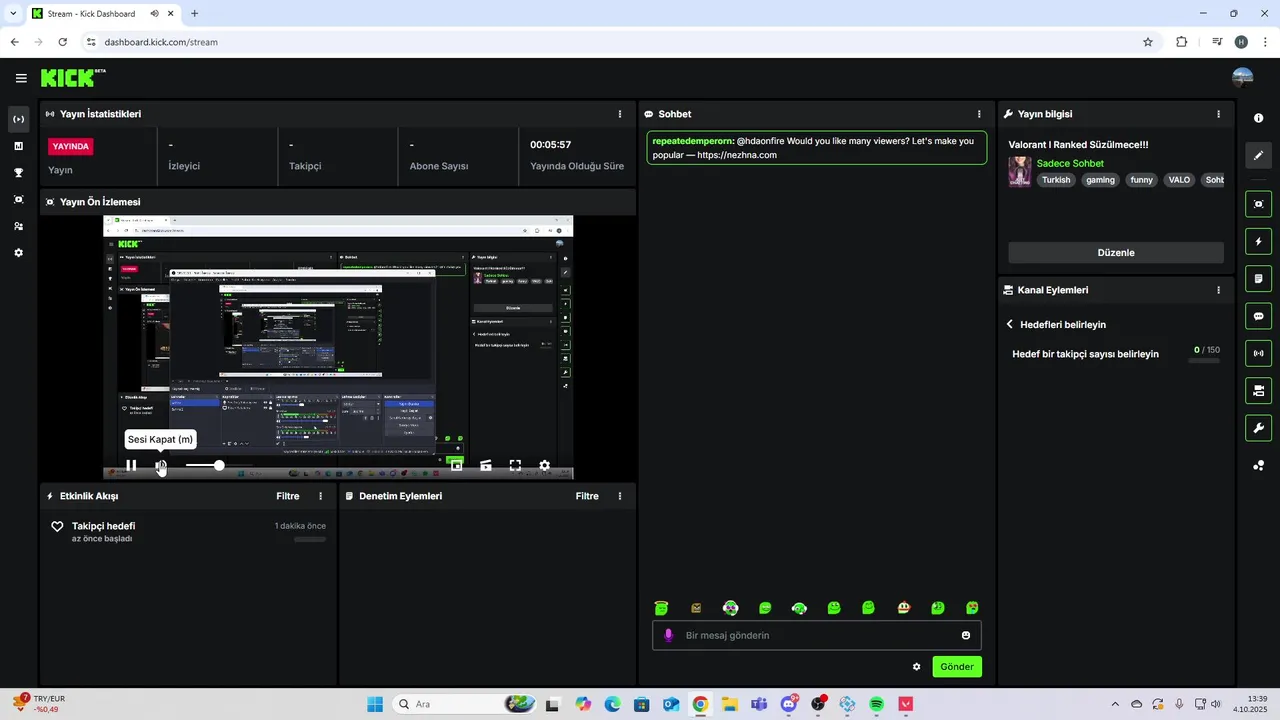
Task: Open Denetim Eylemleri panel three-dot menu
Action: tap(620, 496)
